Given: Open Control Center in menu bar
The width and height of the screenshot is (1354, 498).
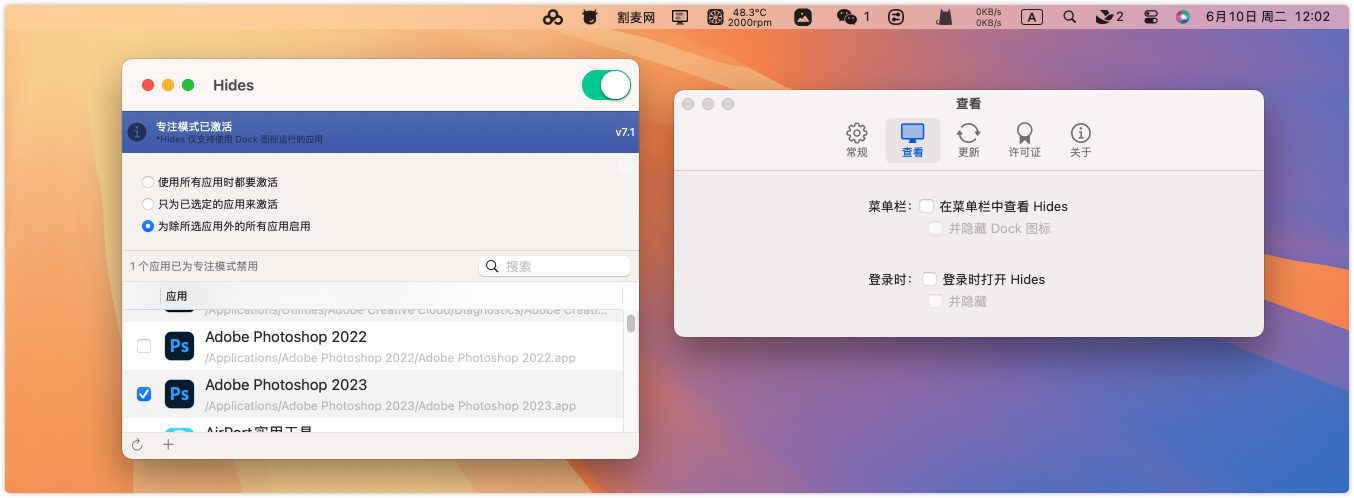Looking at the screenshot, I should pyautogui.click(x=1151, y=17).
